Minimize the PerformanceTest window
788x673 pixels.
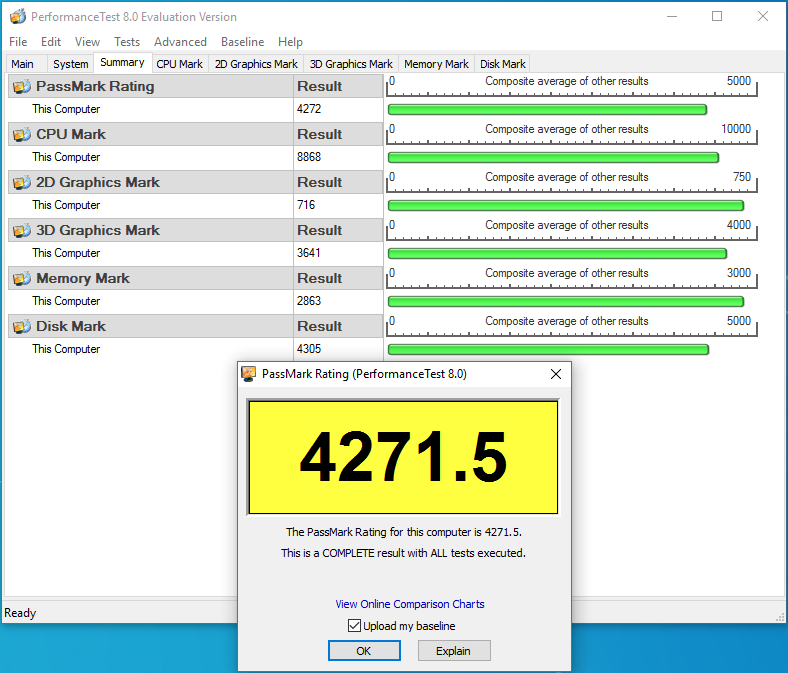pos(672,17)
